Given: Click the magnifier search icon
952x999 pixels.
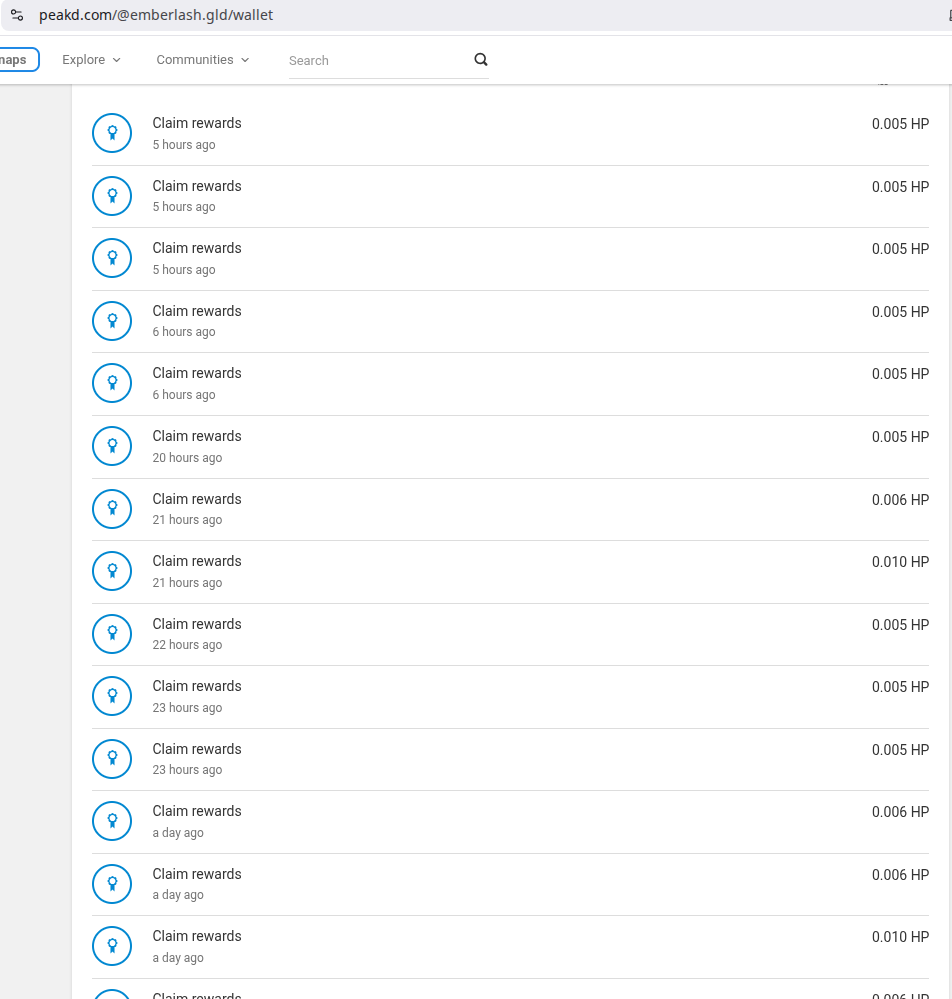Looking at the screenshot, I should 481,59.
